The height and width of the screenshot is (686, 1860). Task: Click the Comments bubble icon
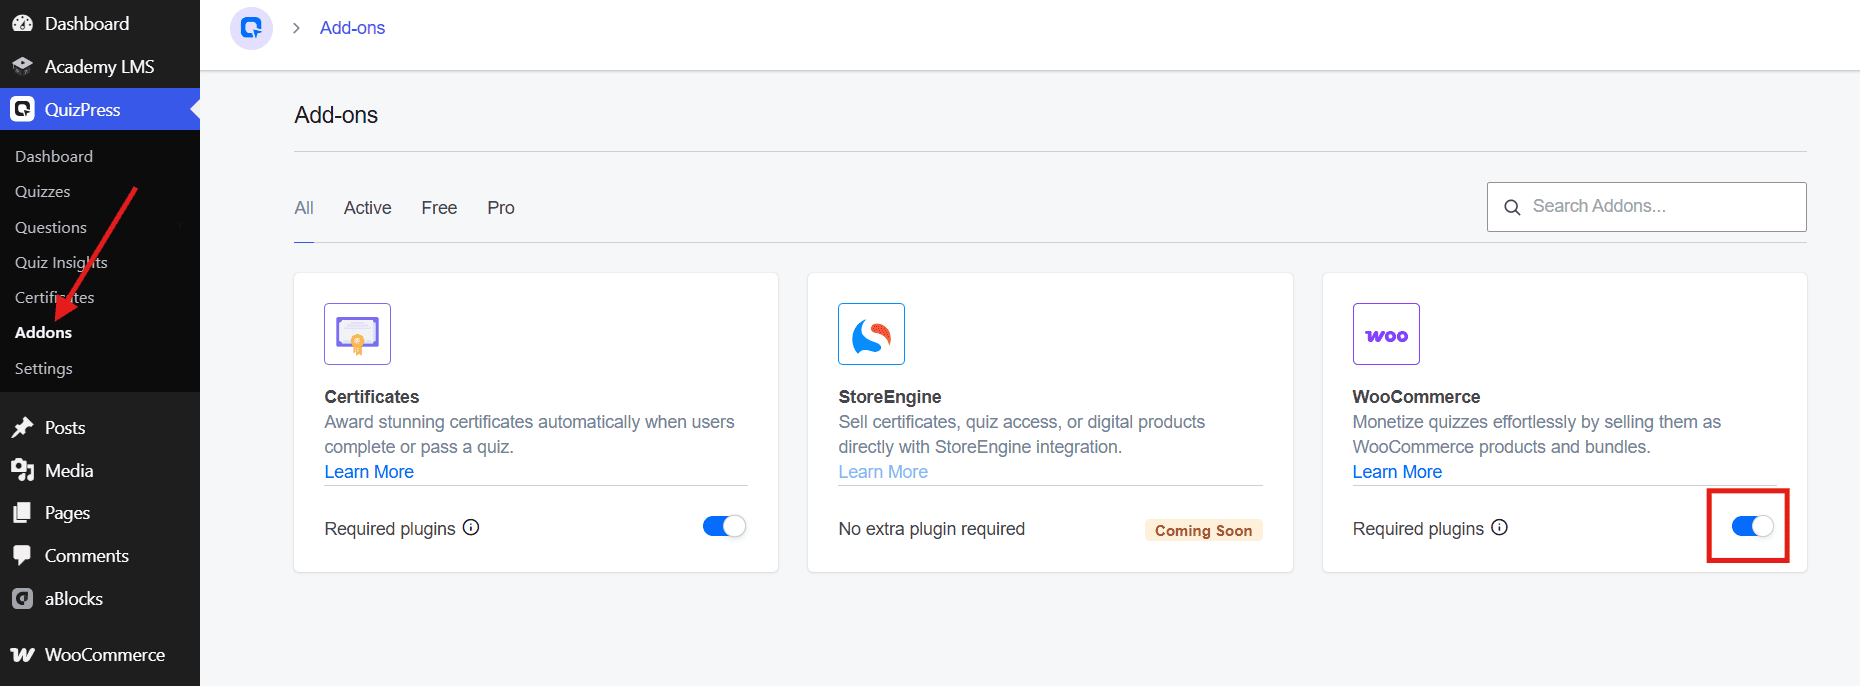pos(22,556)
